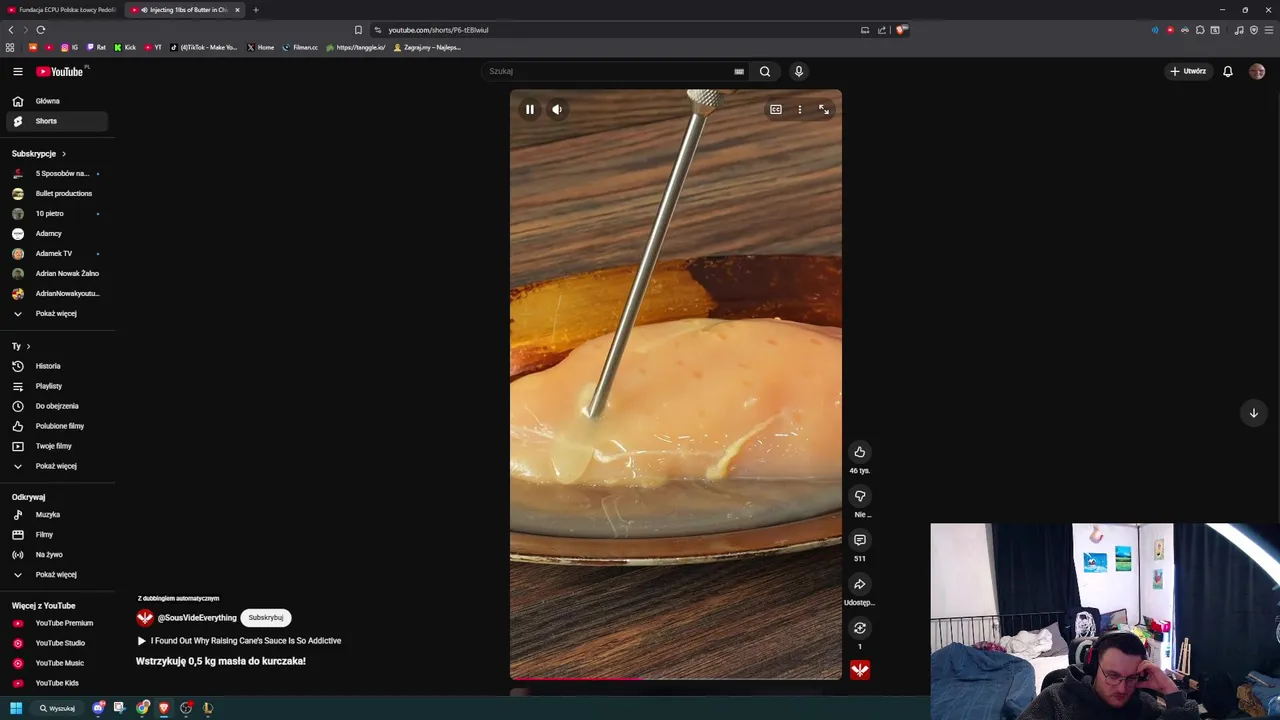Pause the Short video

[530, 109]
